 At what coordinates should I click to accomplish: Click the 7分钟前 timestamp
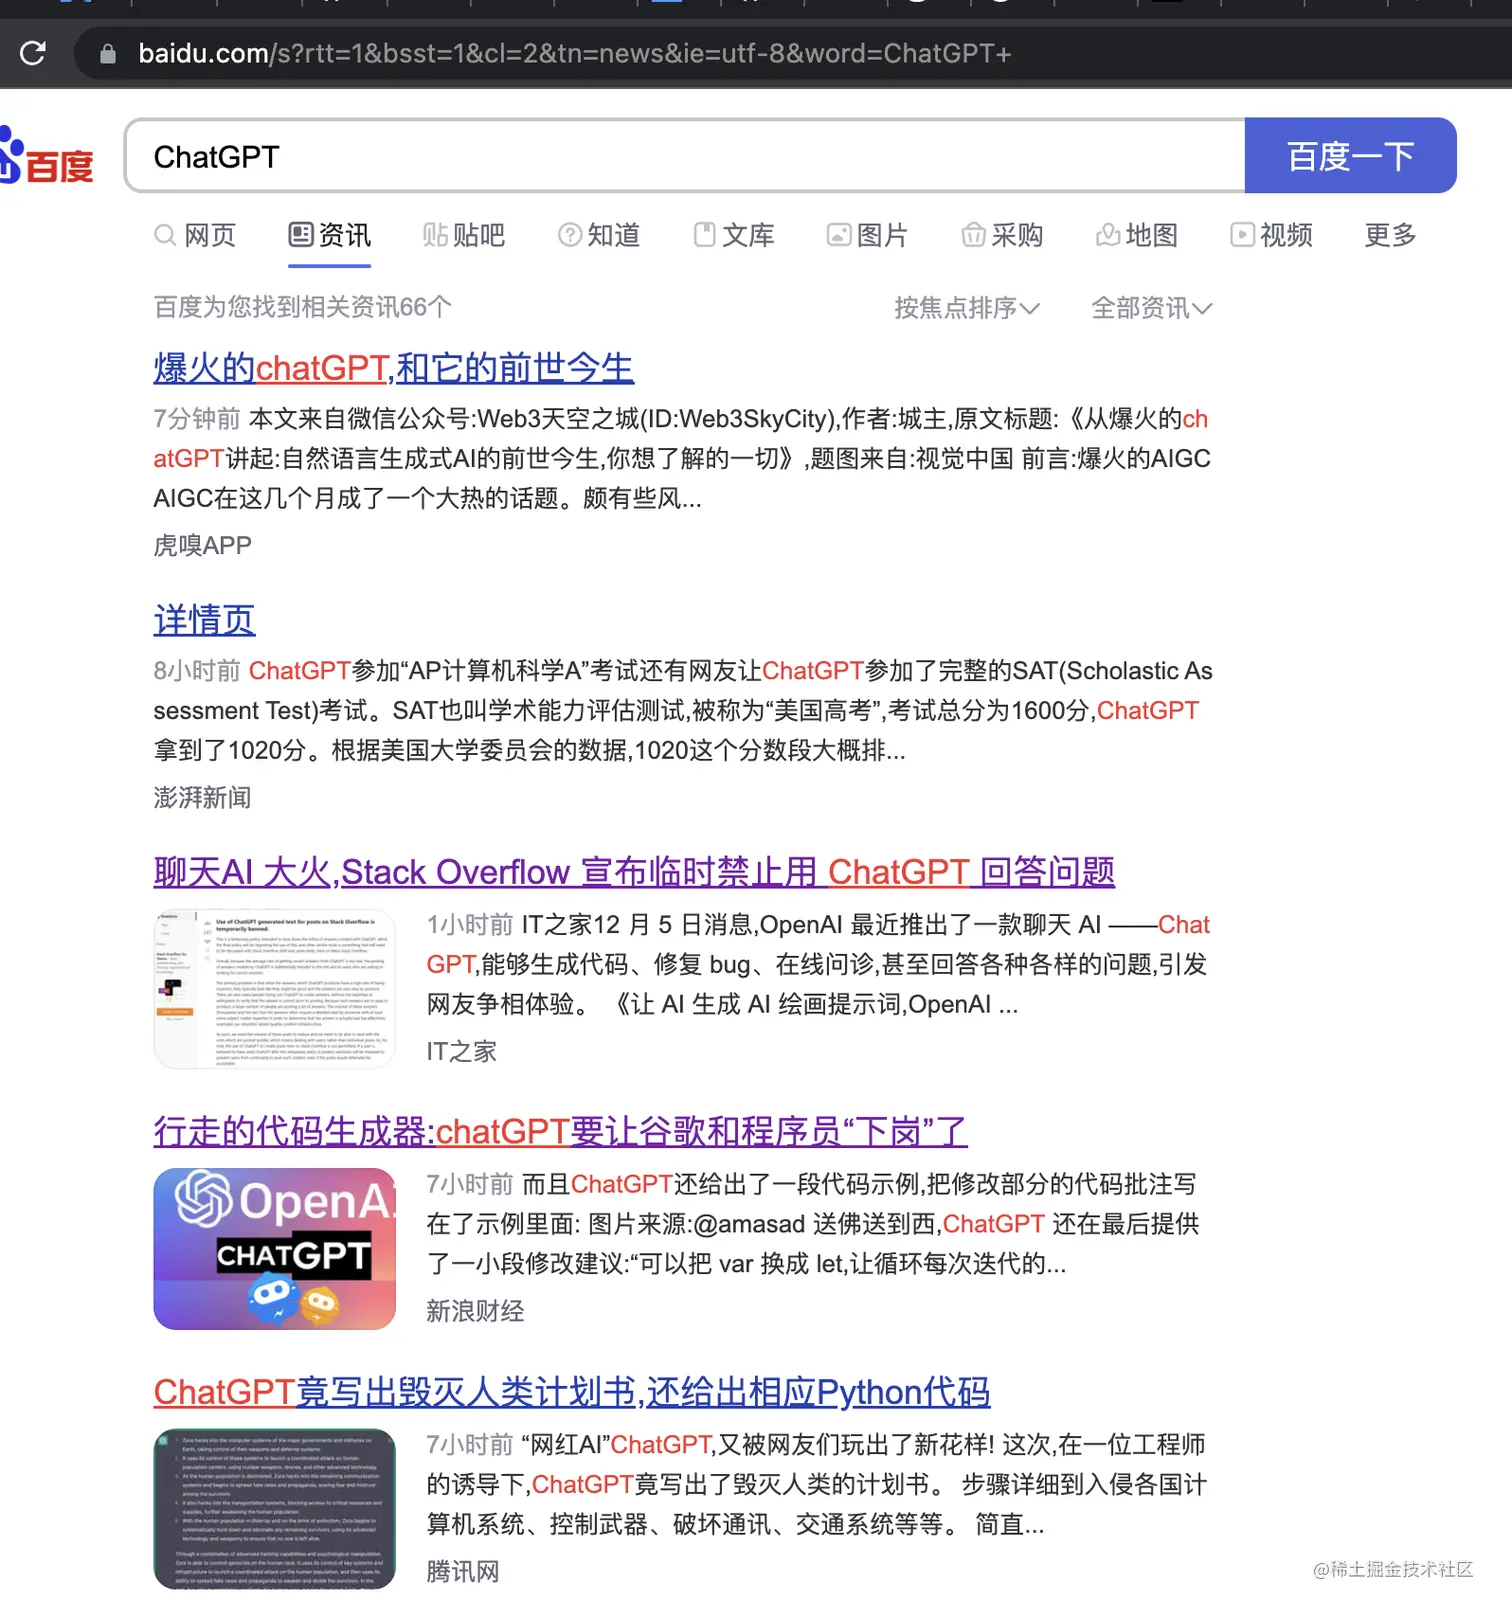pos(197,418)
